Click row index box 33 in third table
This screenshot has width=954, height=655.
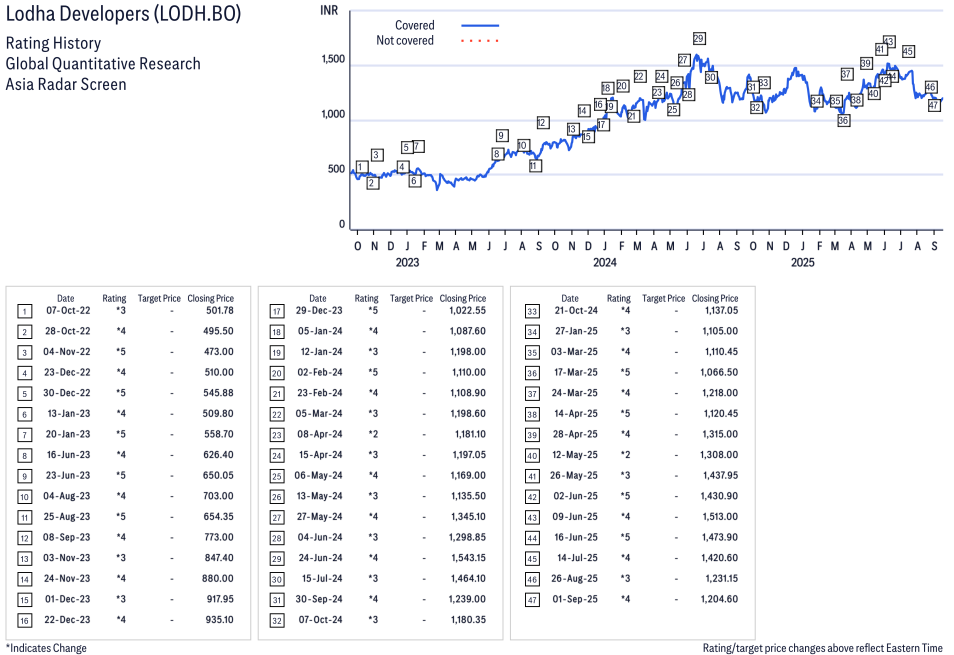[532, 312]
